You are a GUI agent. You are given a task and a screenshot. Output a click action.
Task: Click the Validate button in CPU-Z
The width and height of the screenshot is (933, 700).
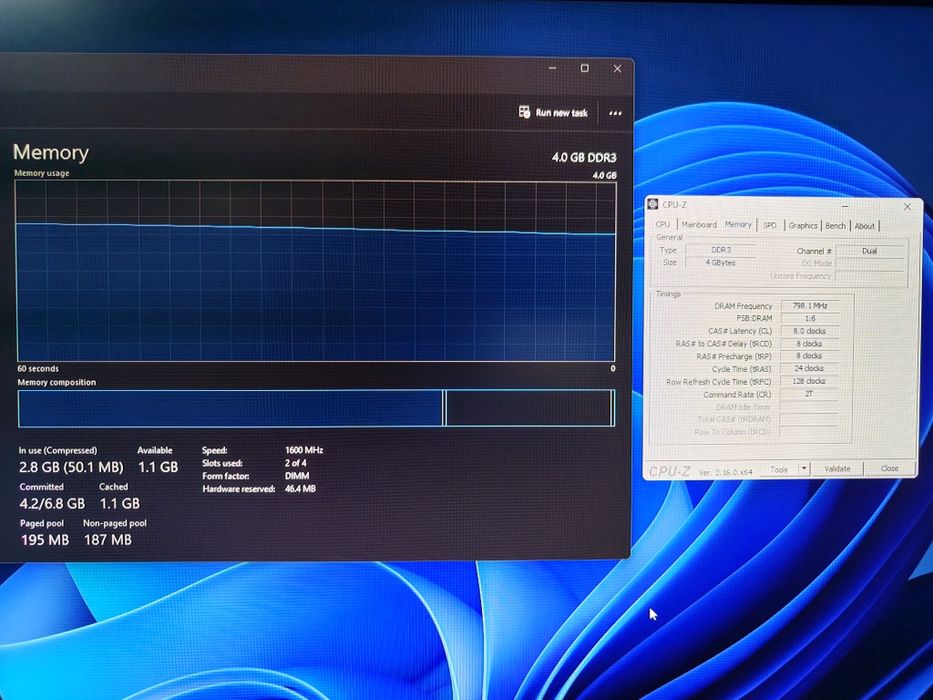837,468
